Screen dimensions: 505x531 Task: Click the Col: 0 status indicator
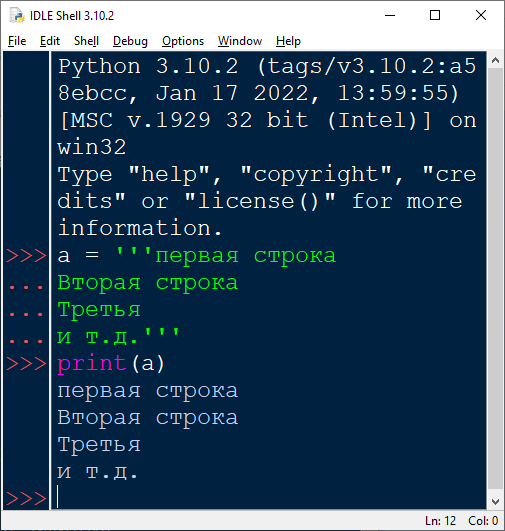(483, 521)
